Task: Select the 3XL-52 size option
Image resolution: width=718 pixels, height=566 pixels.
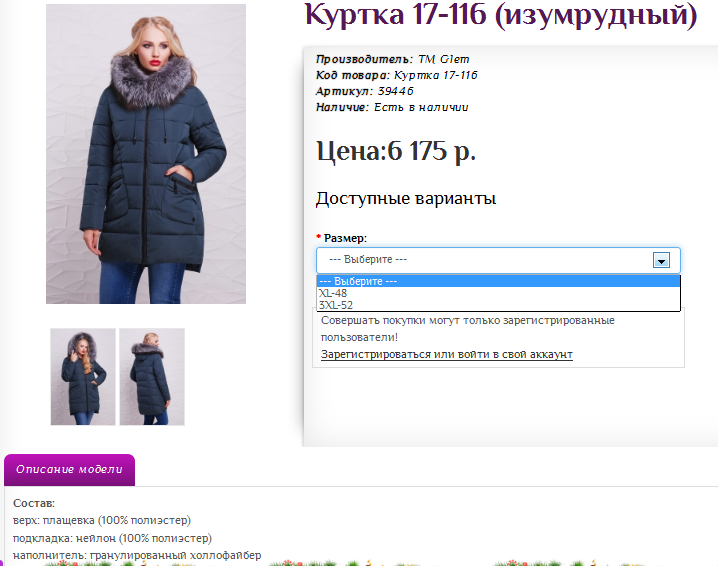Action: pyautogui.click(x=498, y=305)
